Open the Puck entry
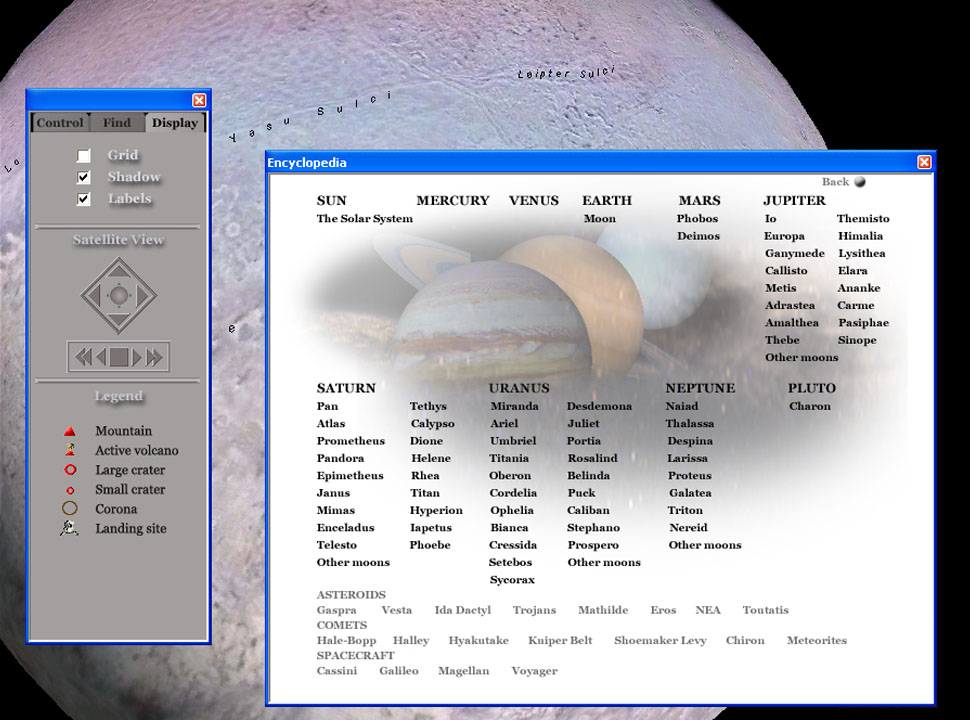Image resolution: width=970 pixels, height=720 pixels. (582, 493)
